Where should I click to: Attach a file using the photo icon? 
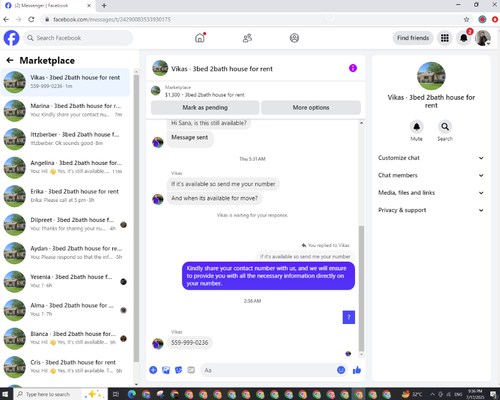pyautogui.click(x=166, y=370)
